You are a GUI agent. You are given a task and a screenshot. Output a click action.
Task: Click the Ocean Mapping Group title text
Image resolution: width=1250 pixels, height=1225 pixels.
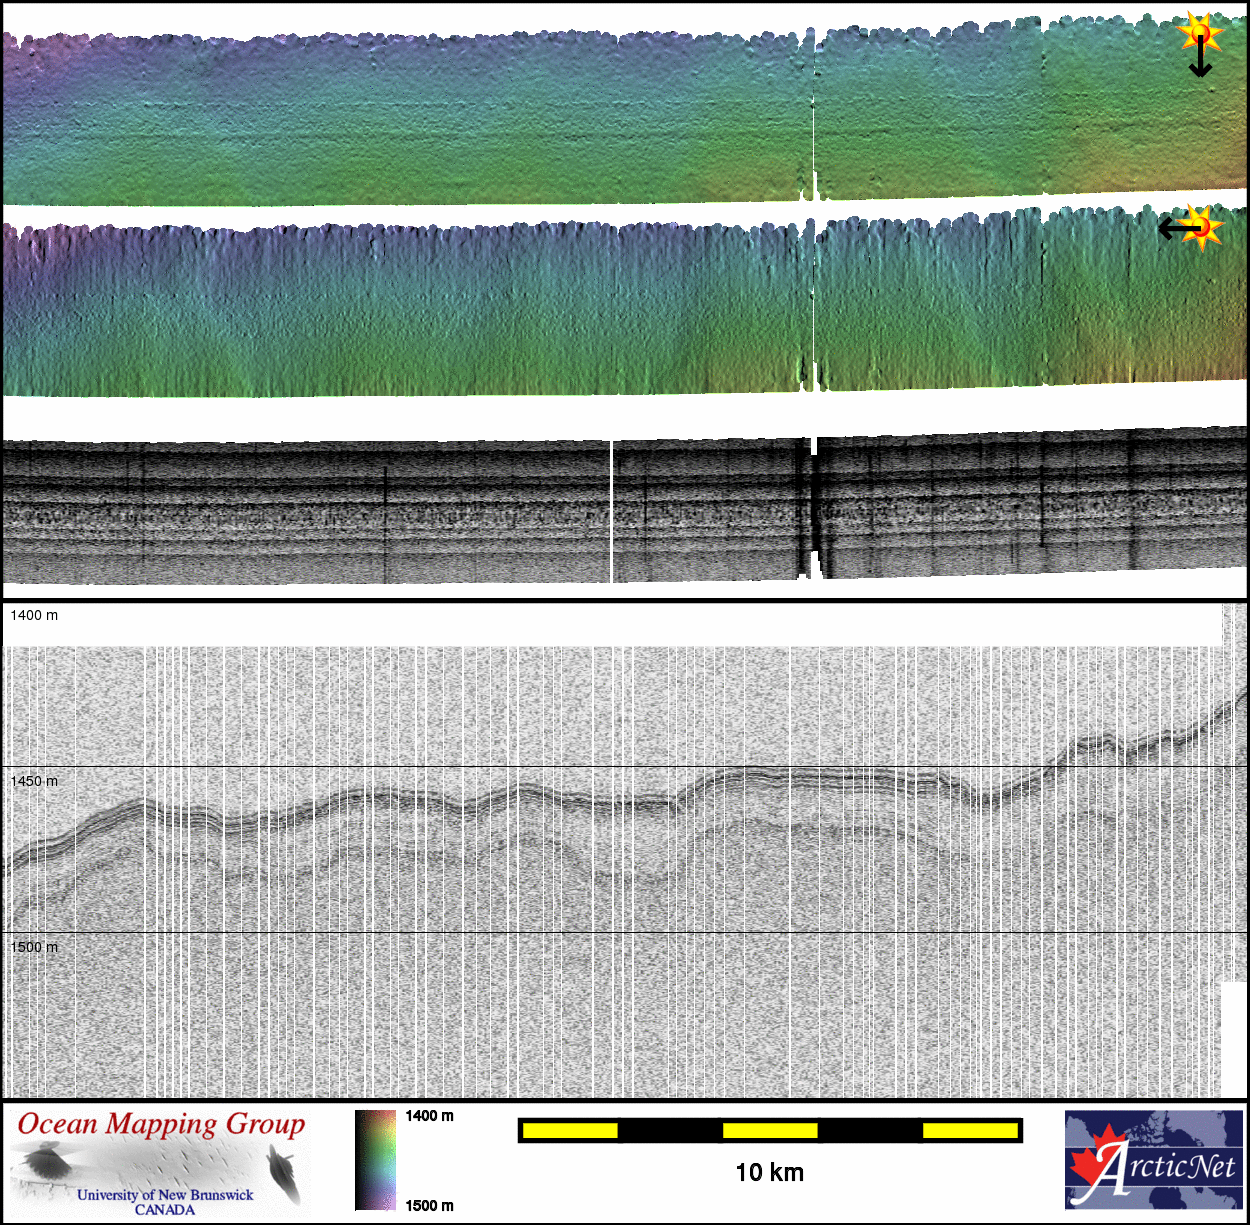(161, 1124)
